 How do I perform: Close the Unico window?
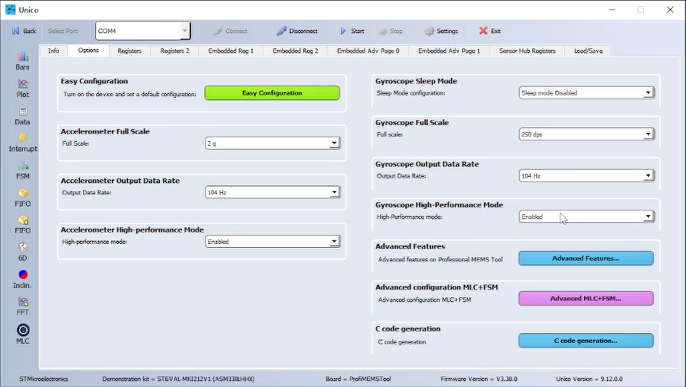[x=670, y=10]
